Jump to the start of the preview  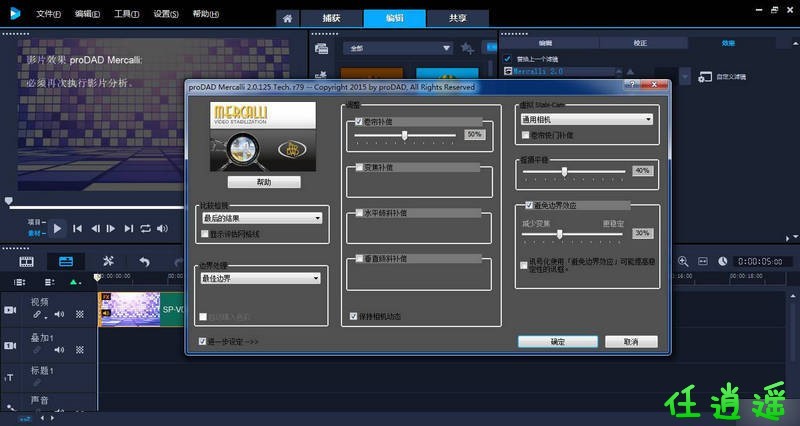click(x=78, y=229)
